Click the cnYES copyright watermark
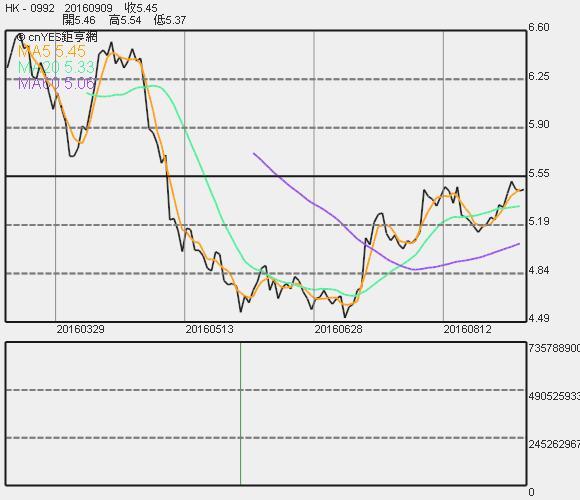580x500 pixels. click(57, 37)
